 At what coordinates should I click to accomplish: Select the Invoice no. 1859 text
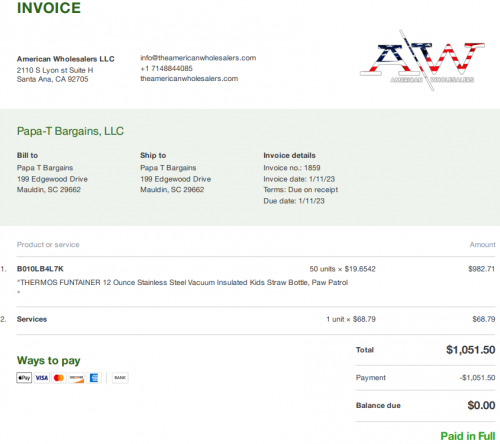[292, 168]
